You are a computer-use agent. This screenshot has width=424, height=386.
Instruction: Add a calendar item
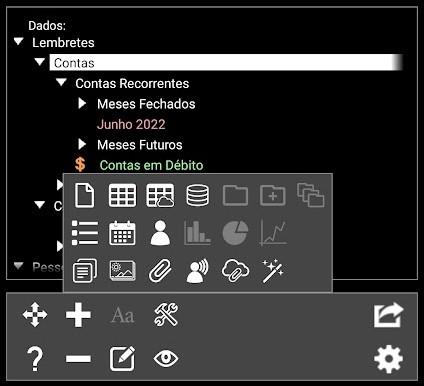point(122,233)
